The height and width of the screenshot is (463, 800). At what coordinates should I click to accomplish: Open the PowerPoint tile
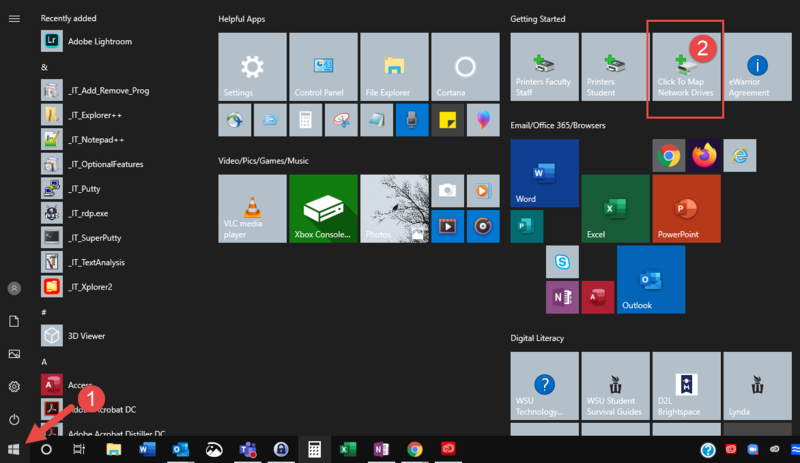click(686, 208)
